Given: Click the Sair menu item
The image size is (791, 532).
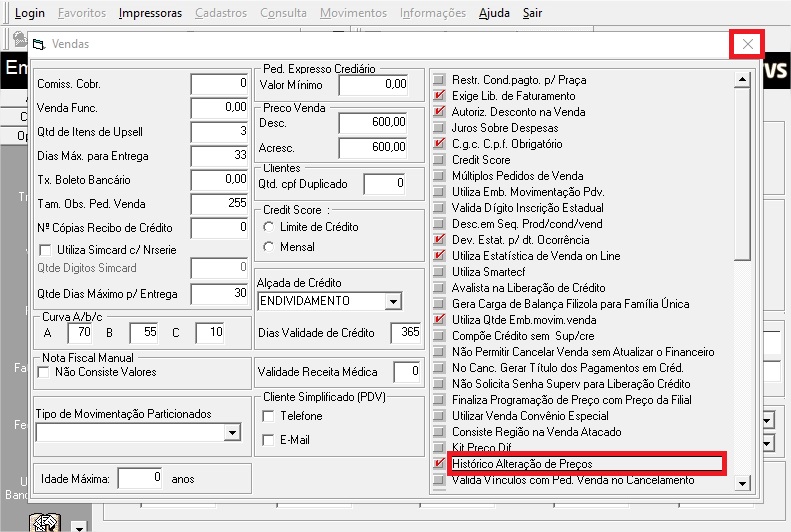Looking at the screenshot, I should 532,13.
